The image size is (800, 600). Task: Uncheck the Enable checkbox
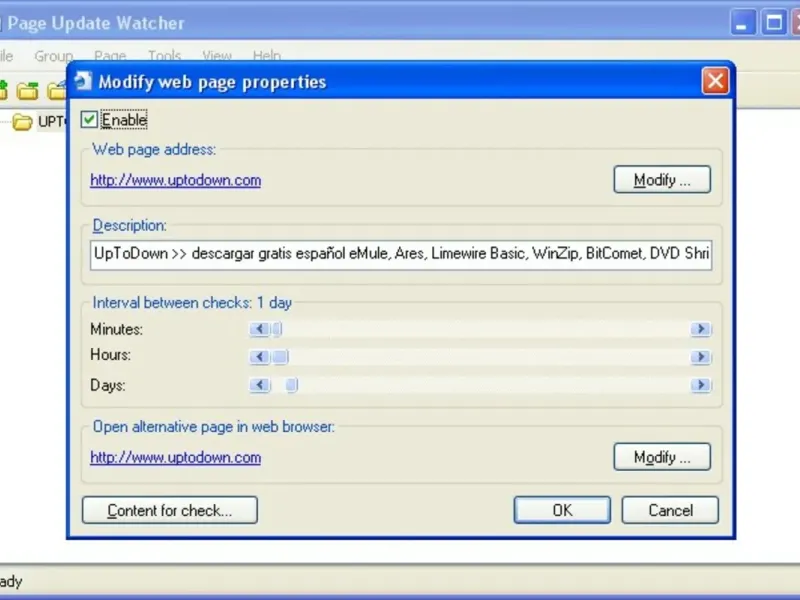tap(89, 119)
